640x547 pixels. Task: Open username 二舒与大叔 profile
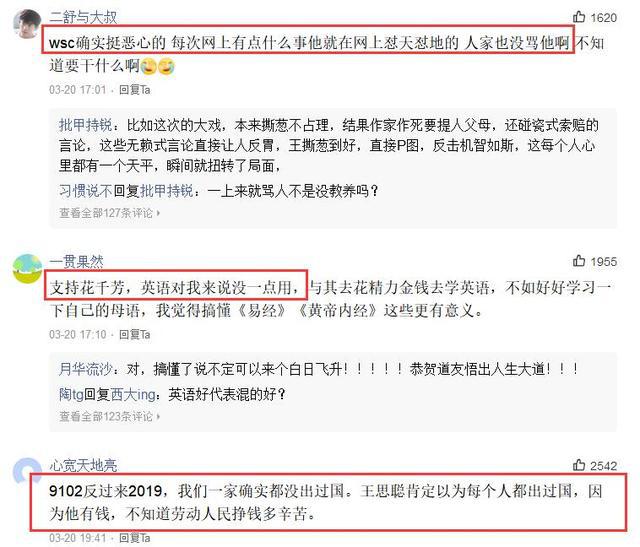(83, 17)
